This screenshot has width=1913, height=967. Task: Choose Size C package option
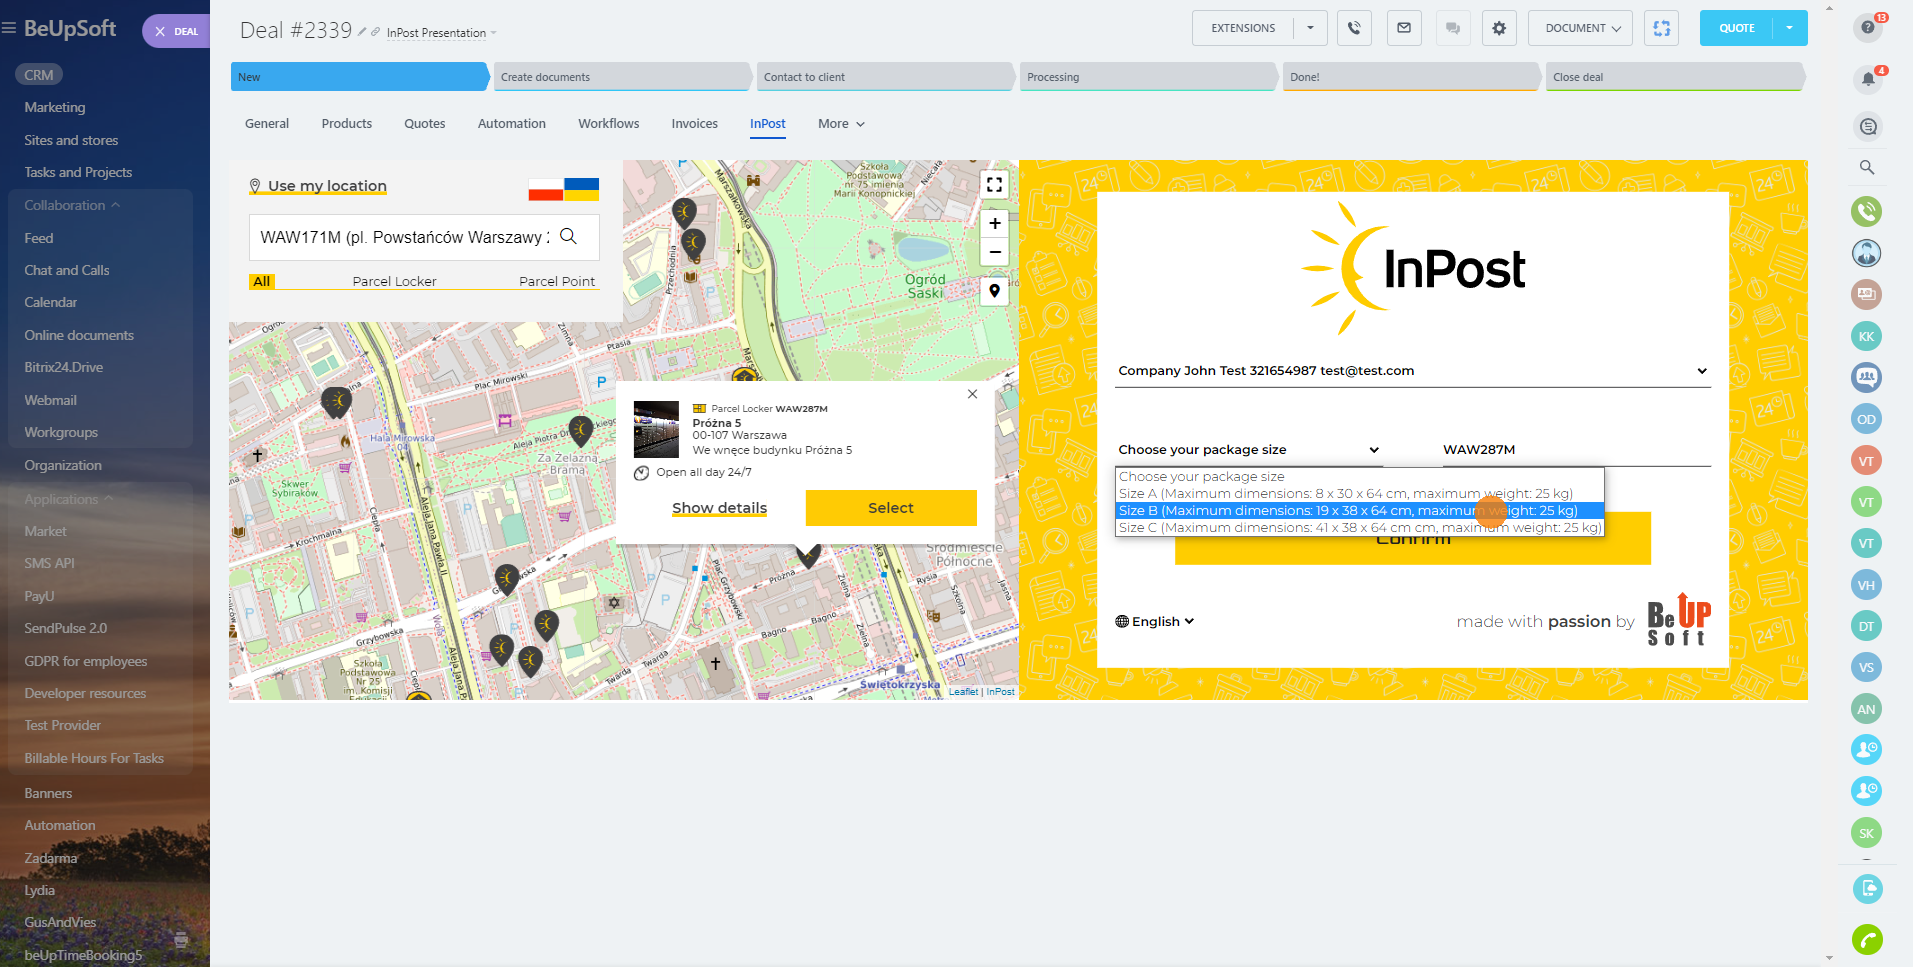pos(1359,528)
